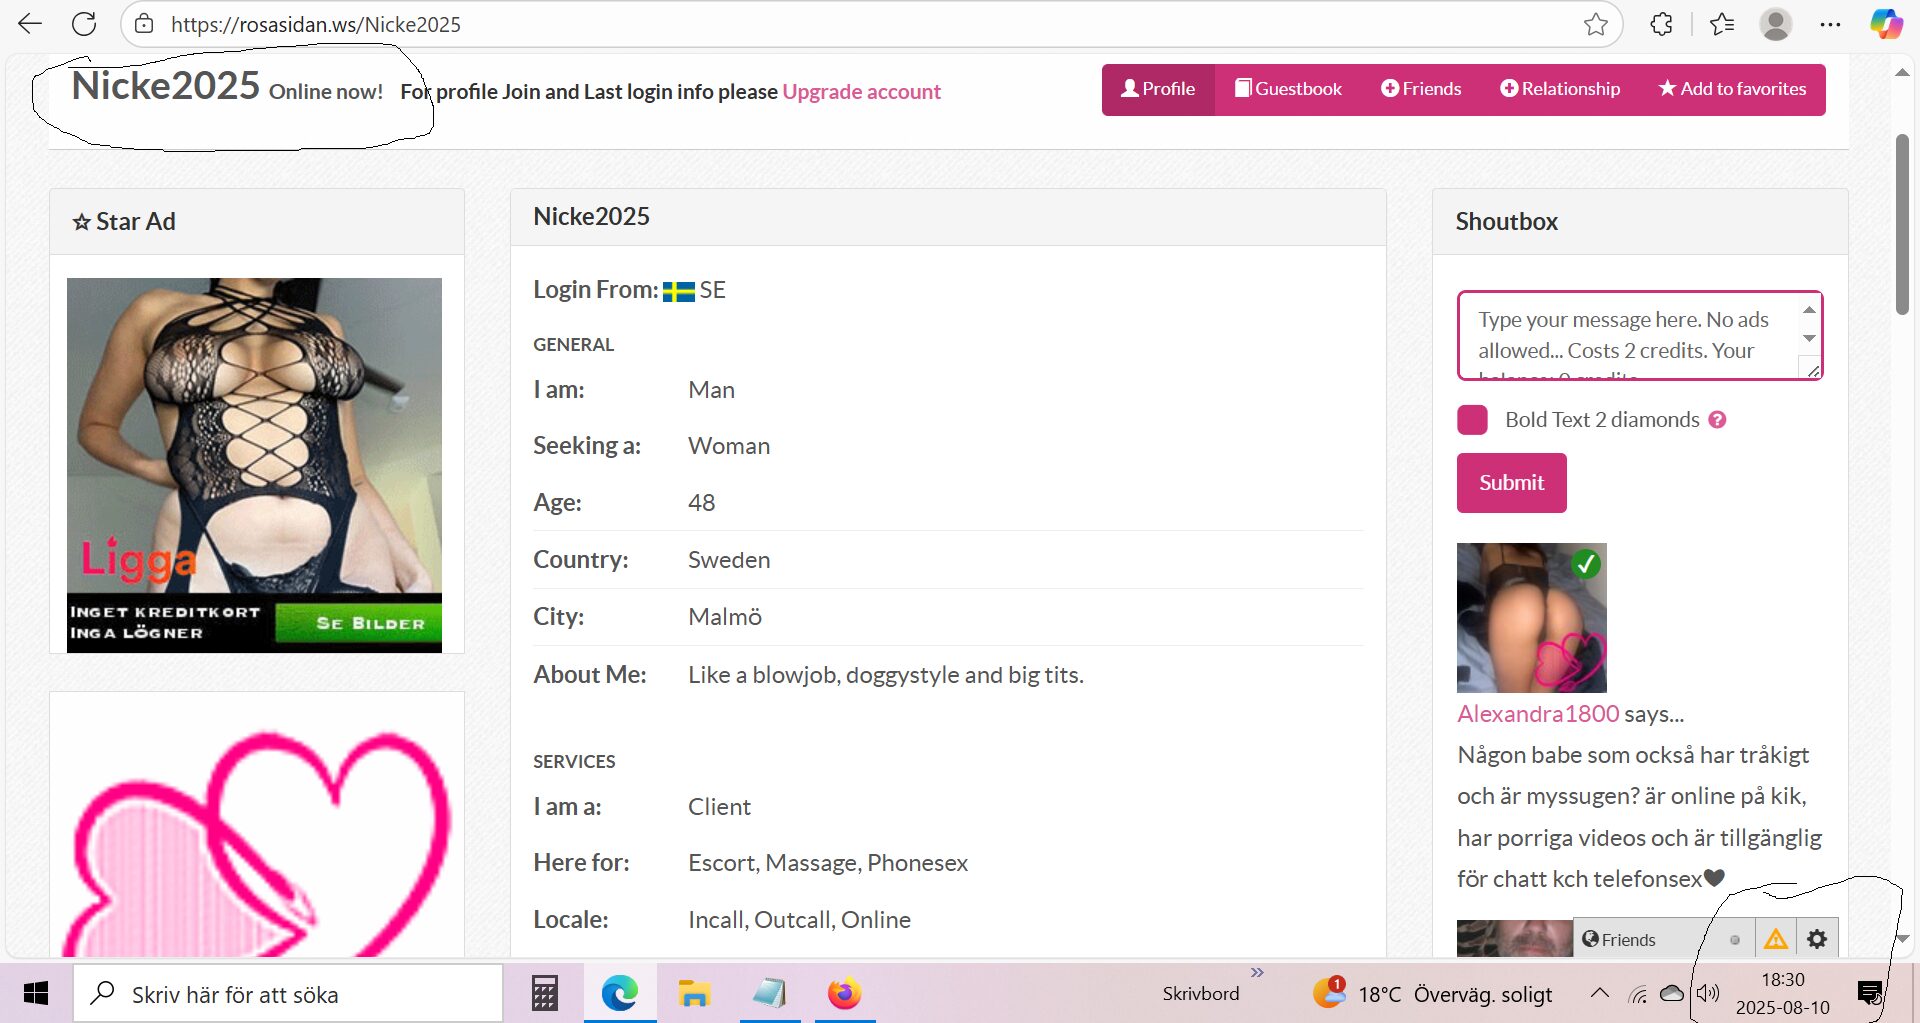The height and width of the screenshot is (1023, 1920).
Task: Expand hidden system tray icons chevron
Action: point(1599,993)
